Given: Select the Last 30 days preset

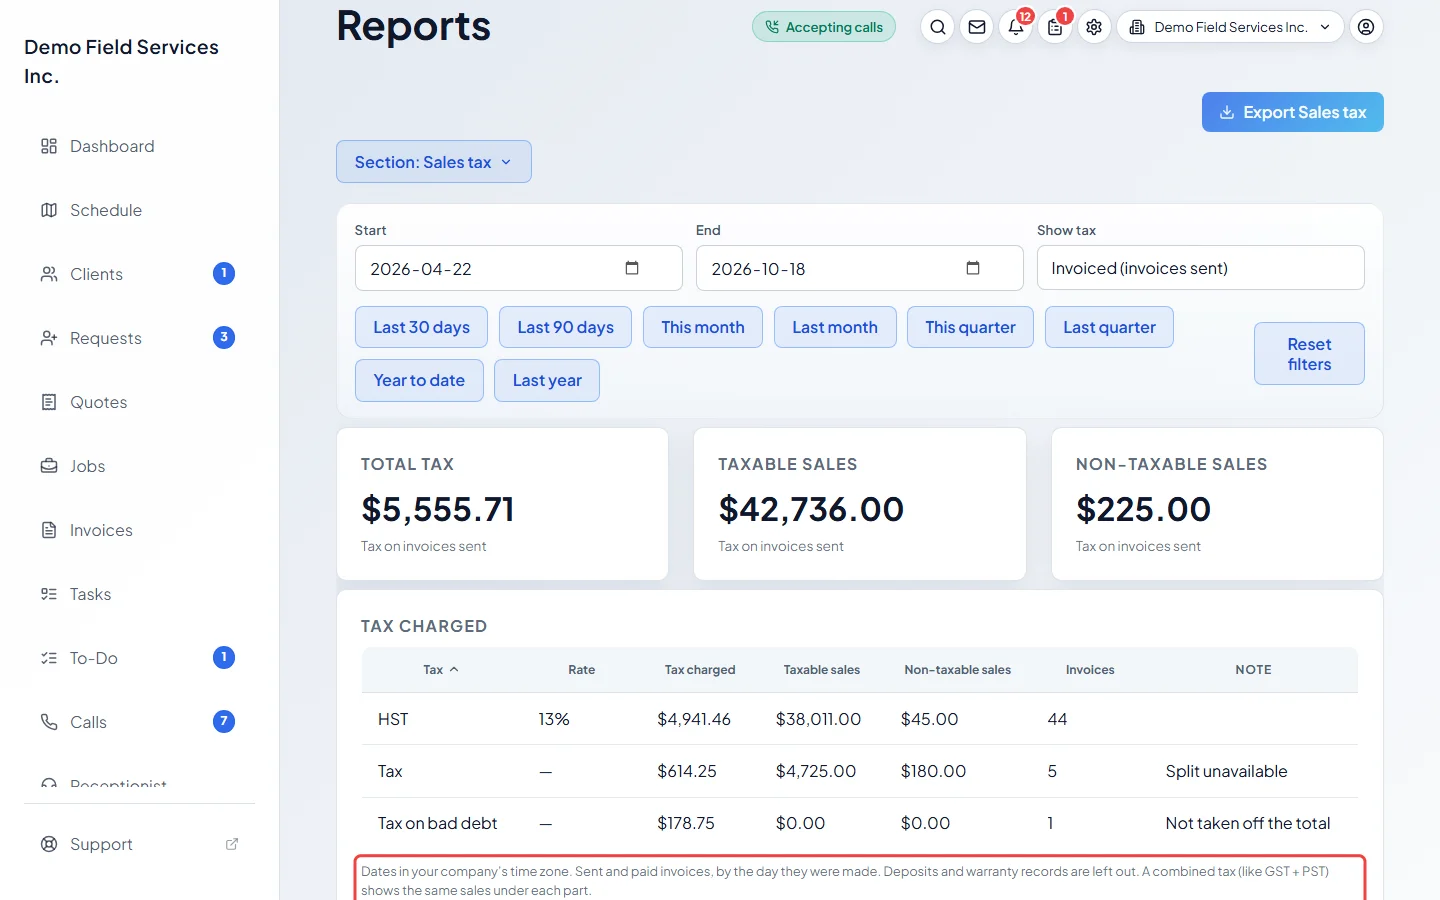Looking at the screenshot, I should tap(421, 327).
